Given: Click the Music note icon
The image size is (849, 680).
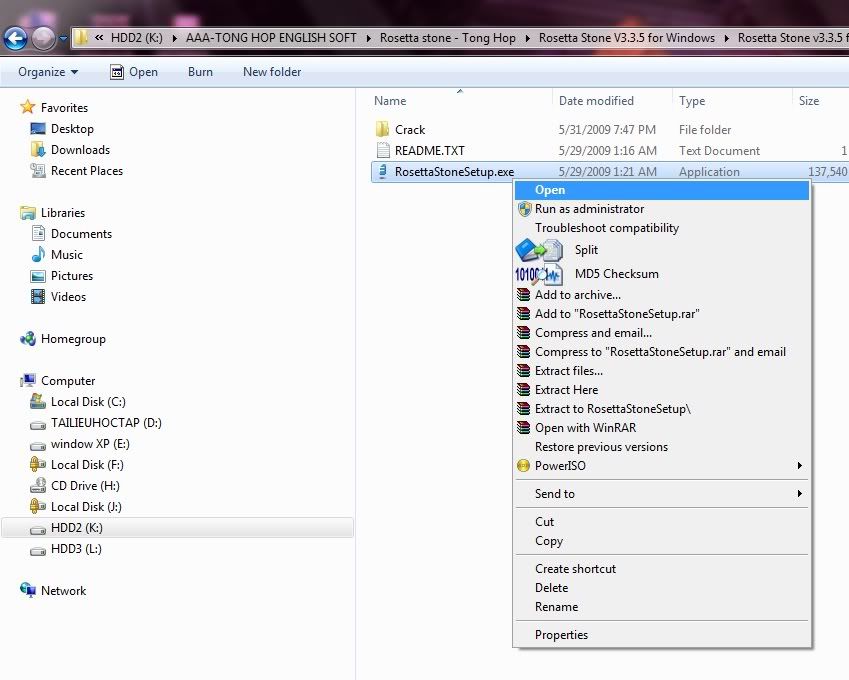Looking at the screenshot, I should pyautogui.click(x=38, y=254).
